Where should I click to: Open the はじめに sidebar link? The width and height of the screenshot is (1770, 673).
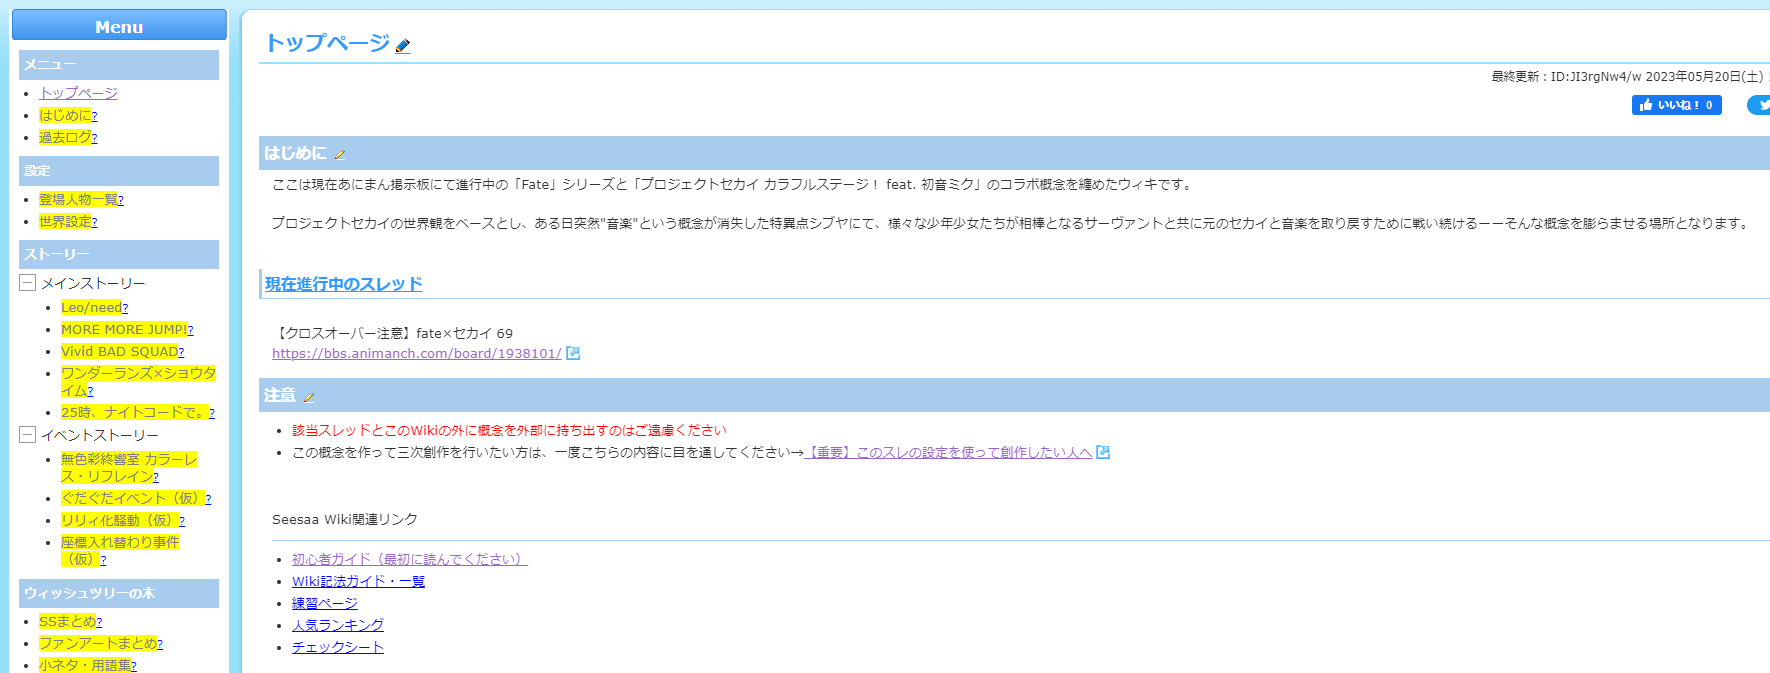point(65,115)
